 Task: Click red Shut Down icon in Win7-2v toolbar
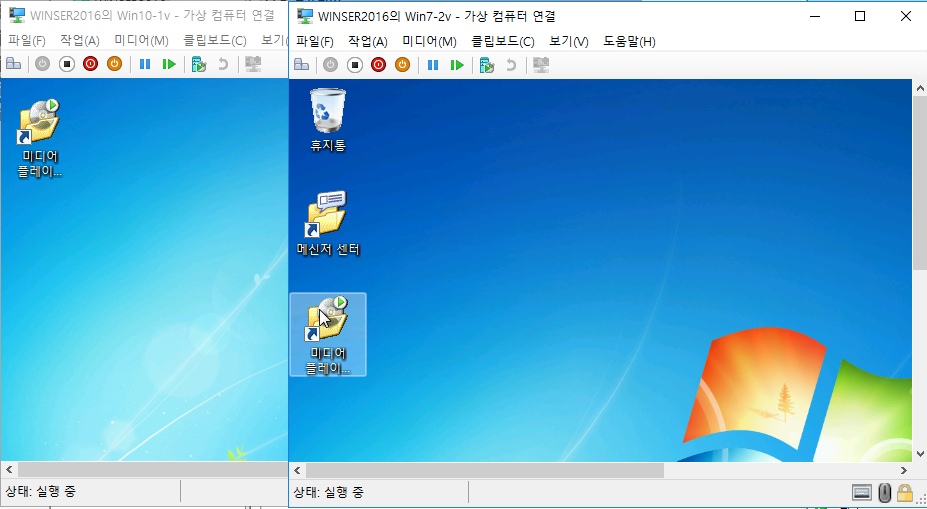[x=378, y=64]
